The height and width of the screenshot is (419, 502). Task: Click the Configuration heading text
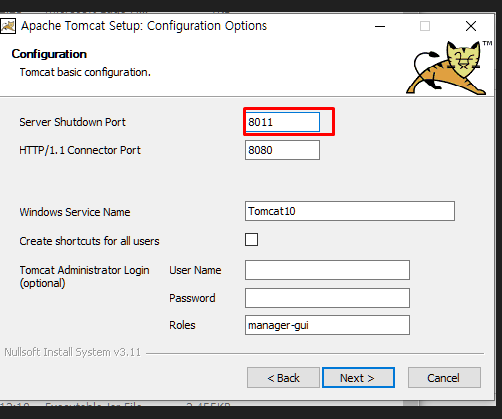49,54
